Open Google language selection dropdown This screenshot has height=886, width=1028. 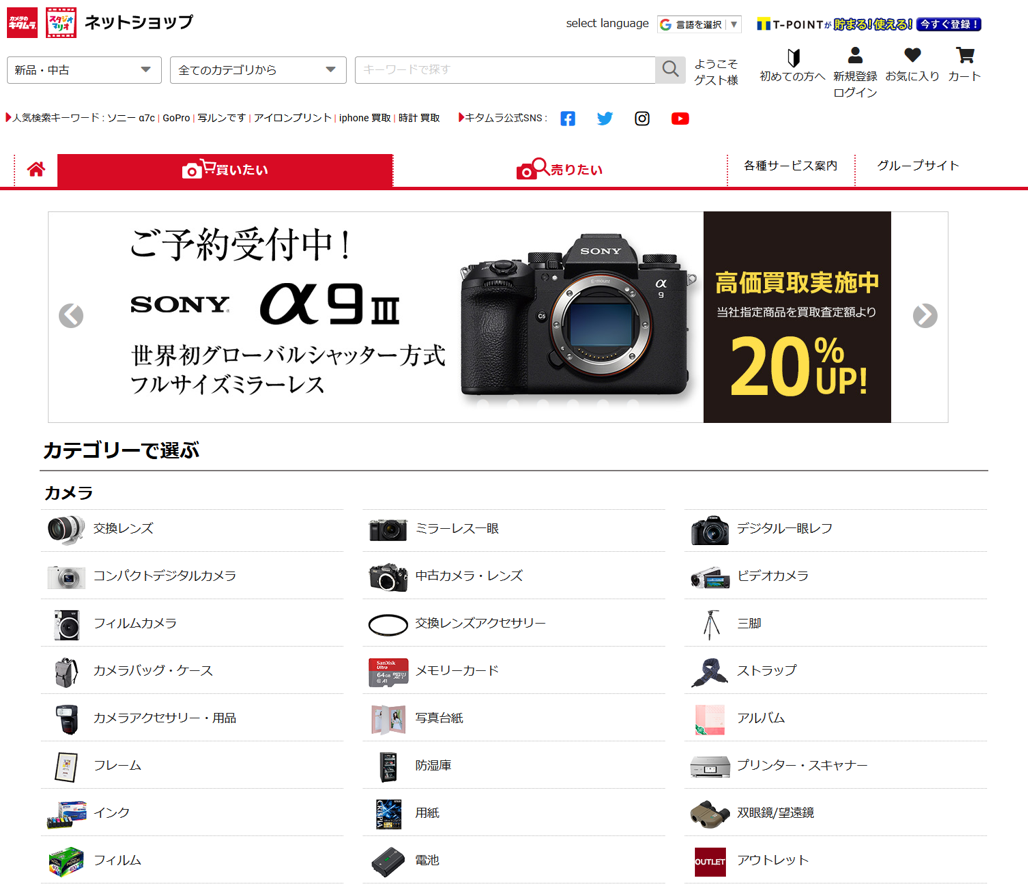699,25
